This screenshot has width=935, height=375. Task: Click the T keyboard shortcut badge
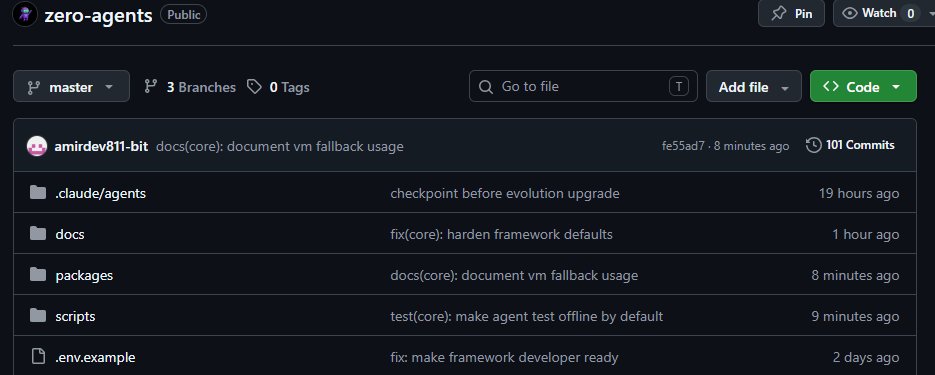[679, 86]
